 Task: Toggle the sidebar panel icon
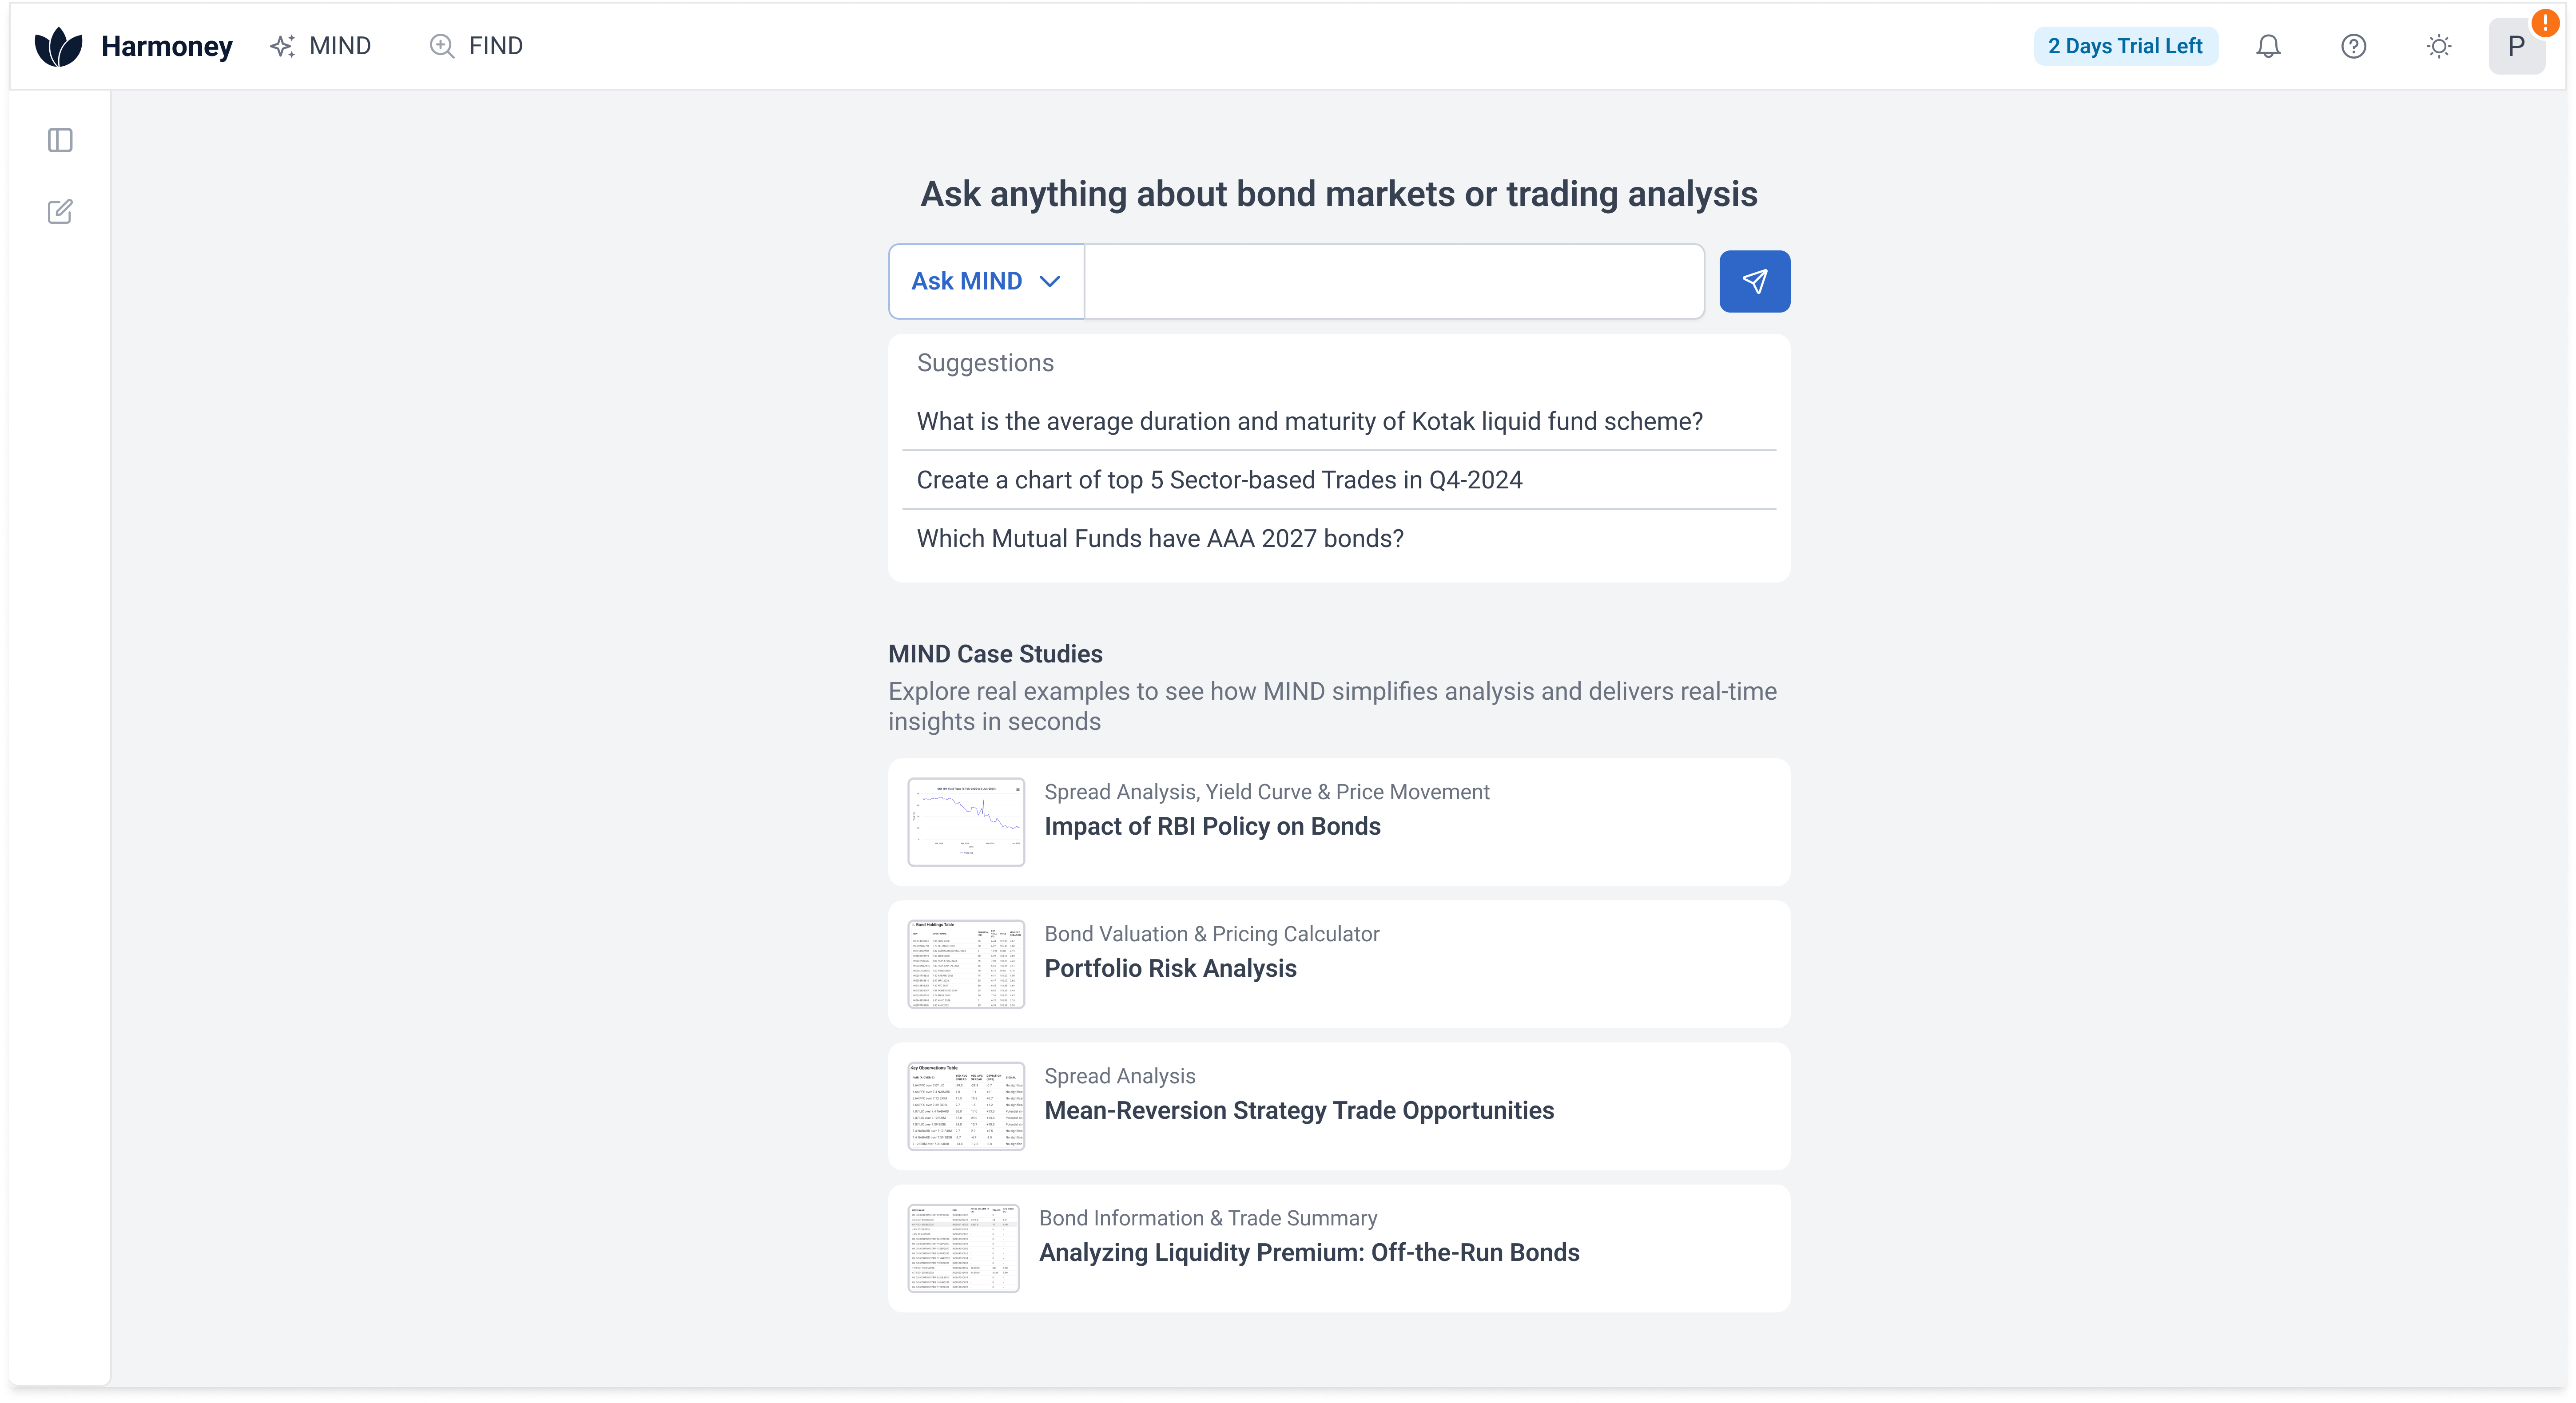60,140
